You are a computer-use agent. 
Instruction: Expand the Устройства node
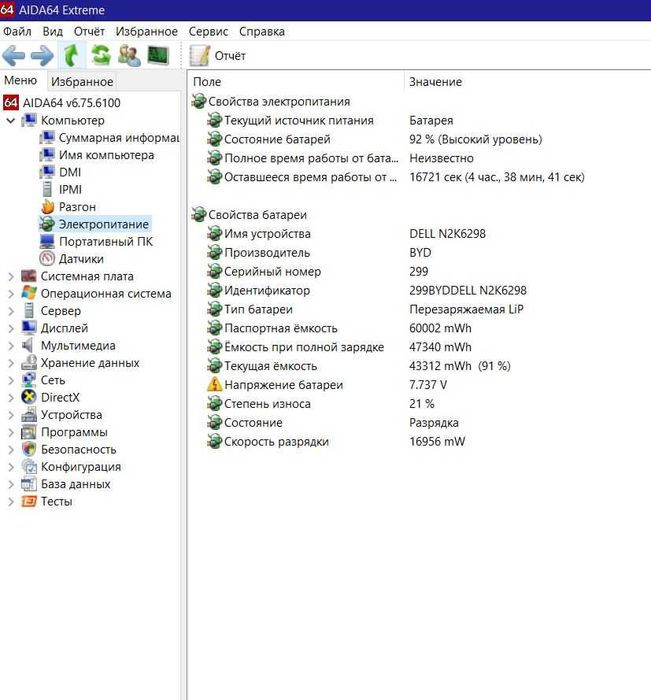pos(11,415)
